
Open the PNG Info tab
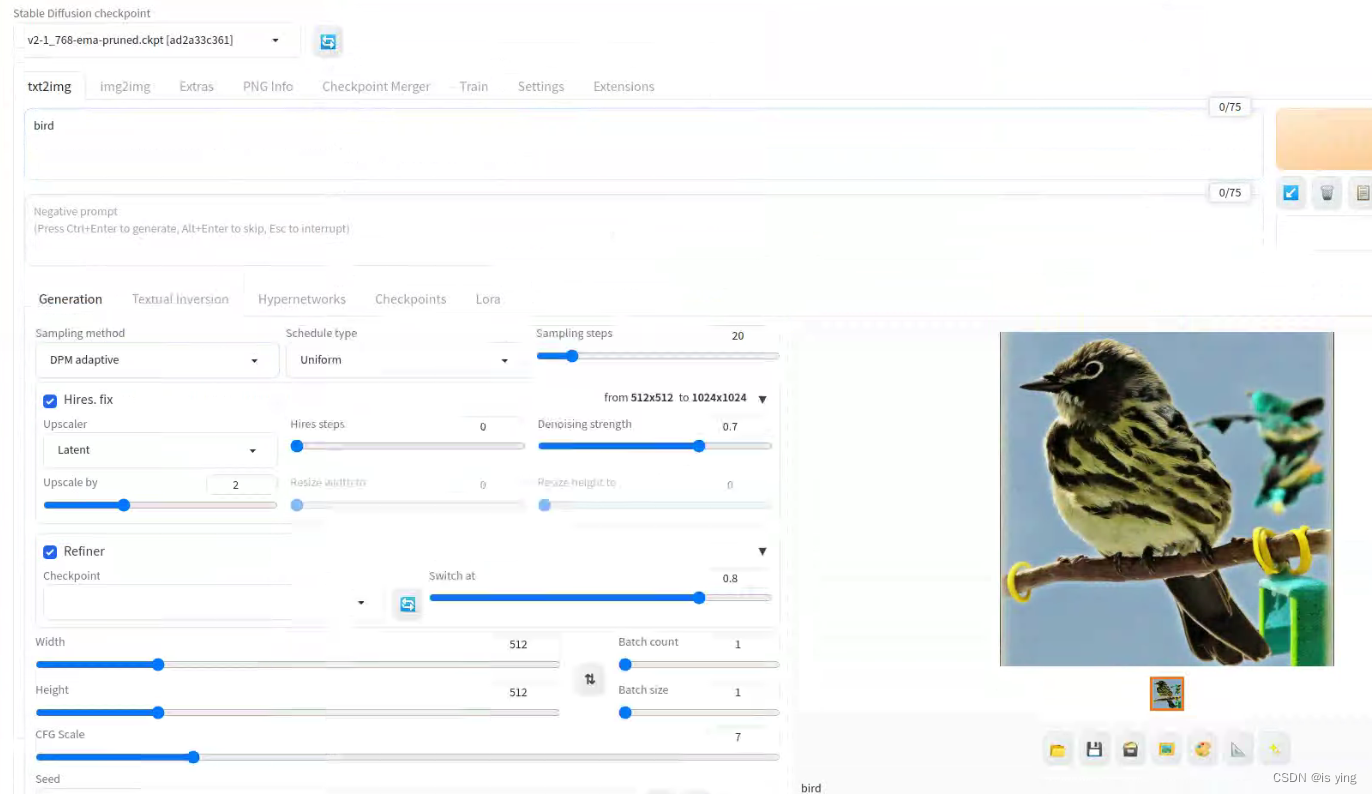pyautogui.click(x=268, y=86)
